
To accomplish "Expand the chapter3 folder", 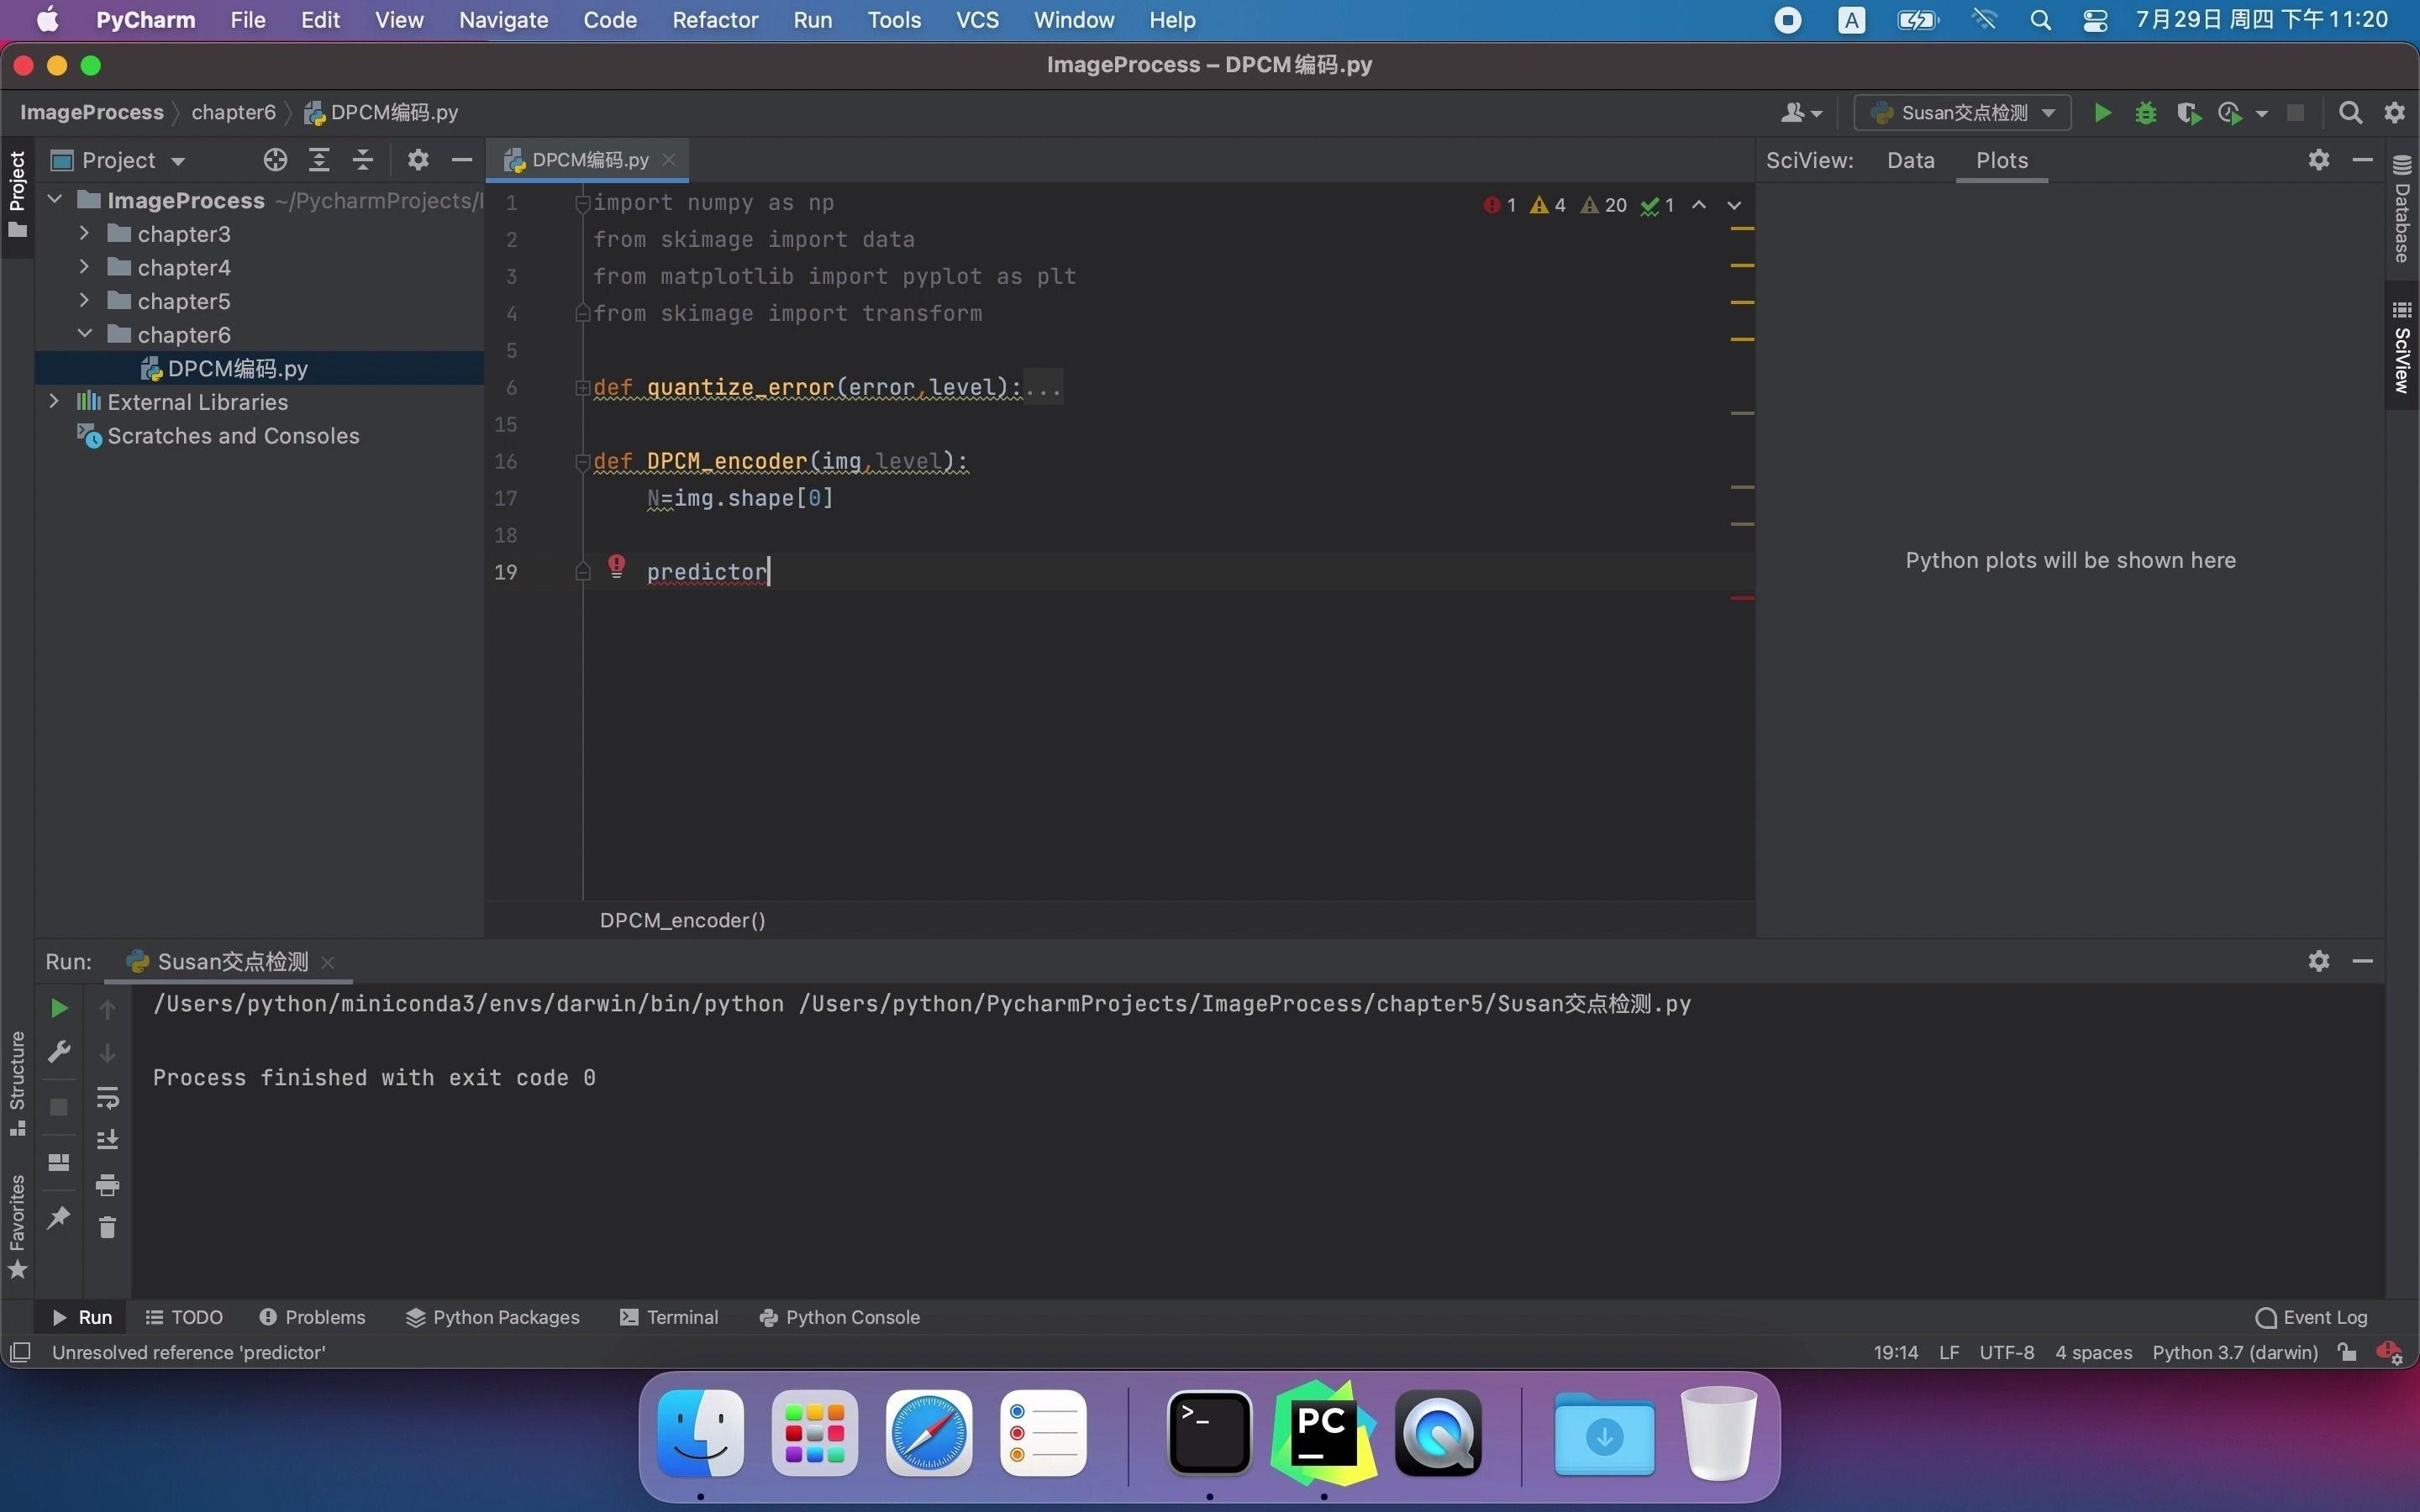I will [84, 234].
